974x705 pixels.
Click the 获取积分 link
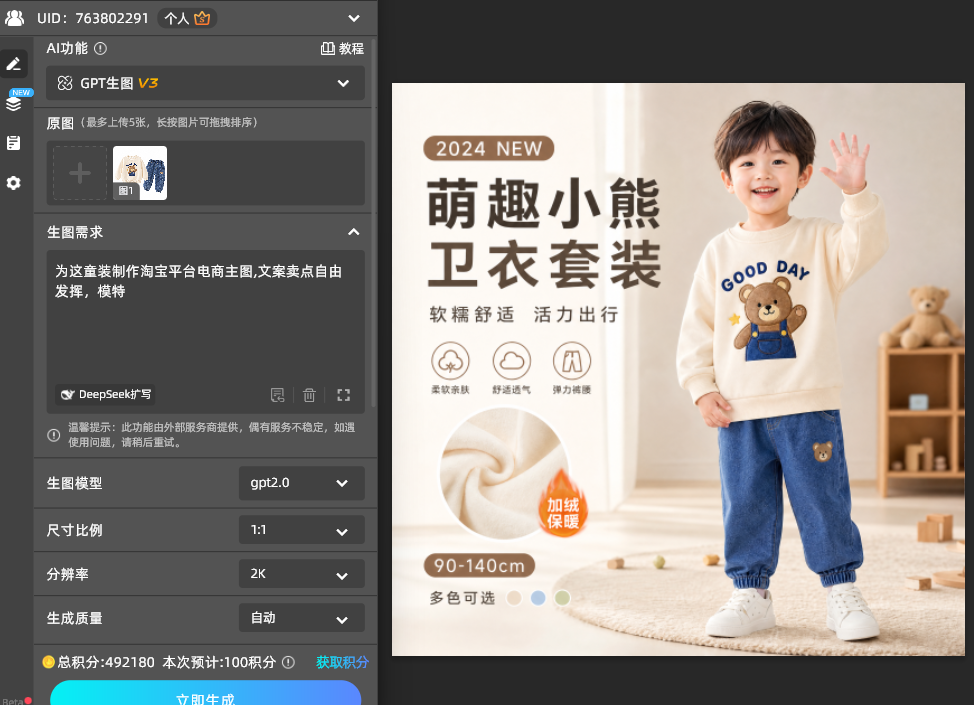coord(342,662)
